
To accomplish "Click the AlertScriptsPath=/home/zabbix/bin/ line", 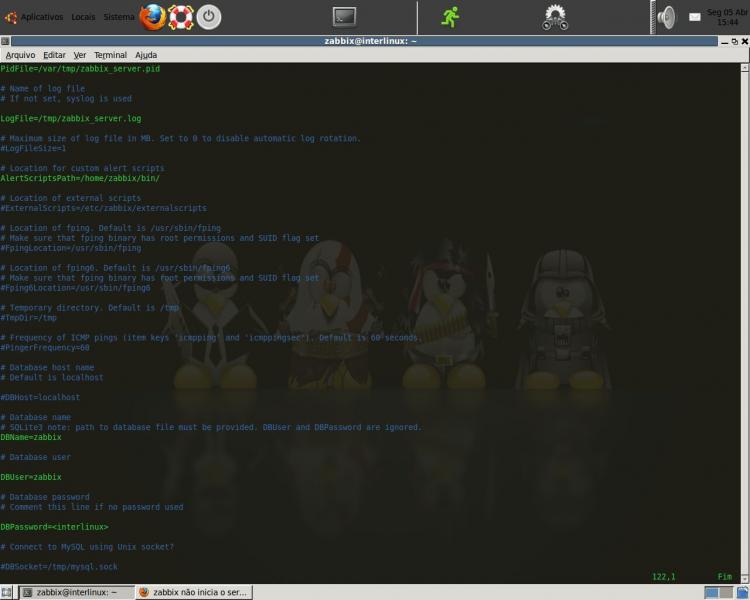I will 80,178.
